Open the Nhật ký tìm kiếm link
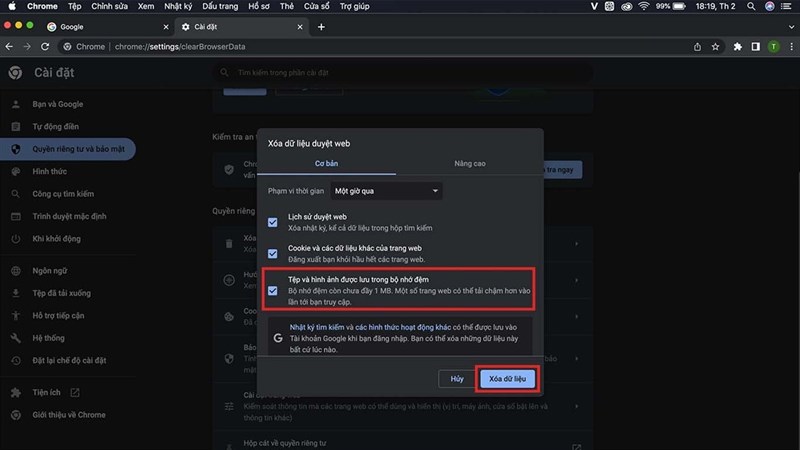 tap(317, 327)
